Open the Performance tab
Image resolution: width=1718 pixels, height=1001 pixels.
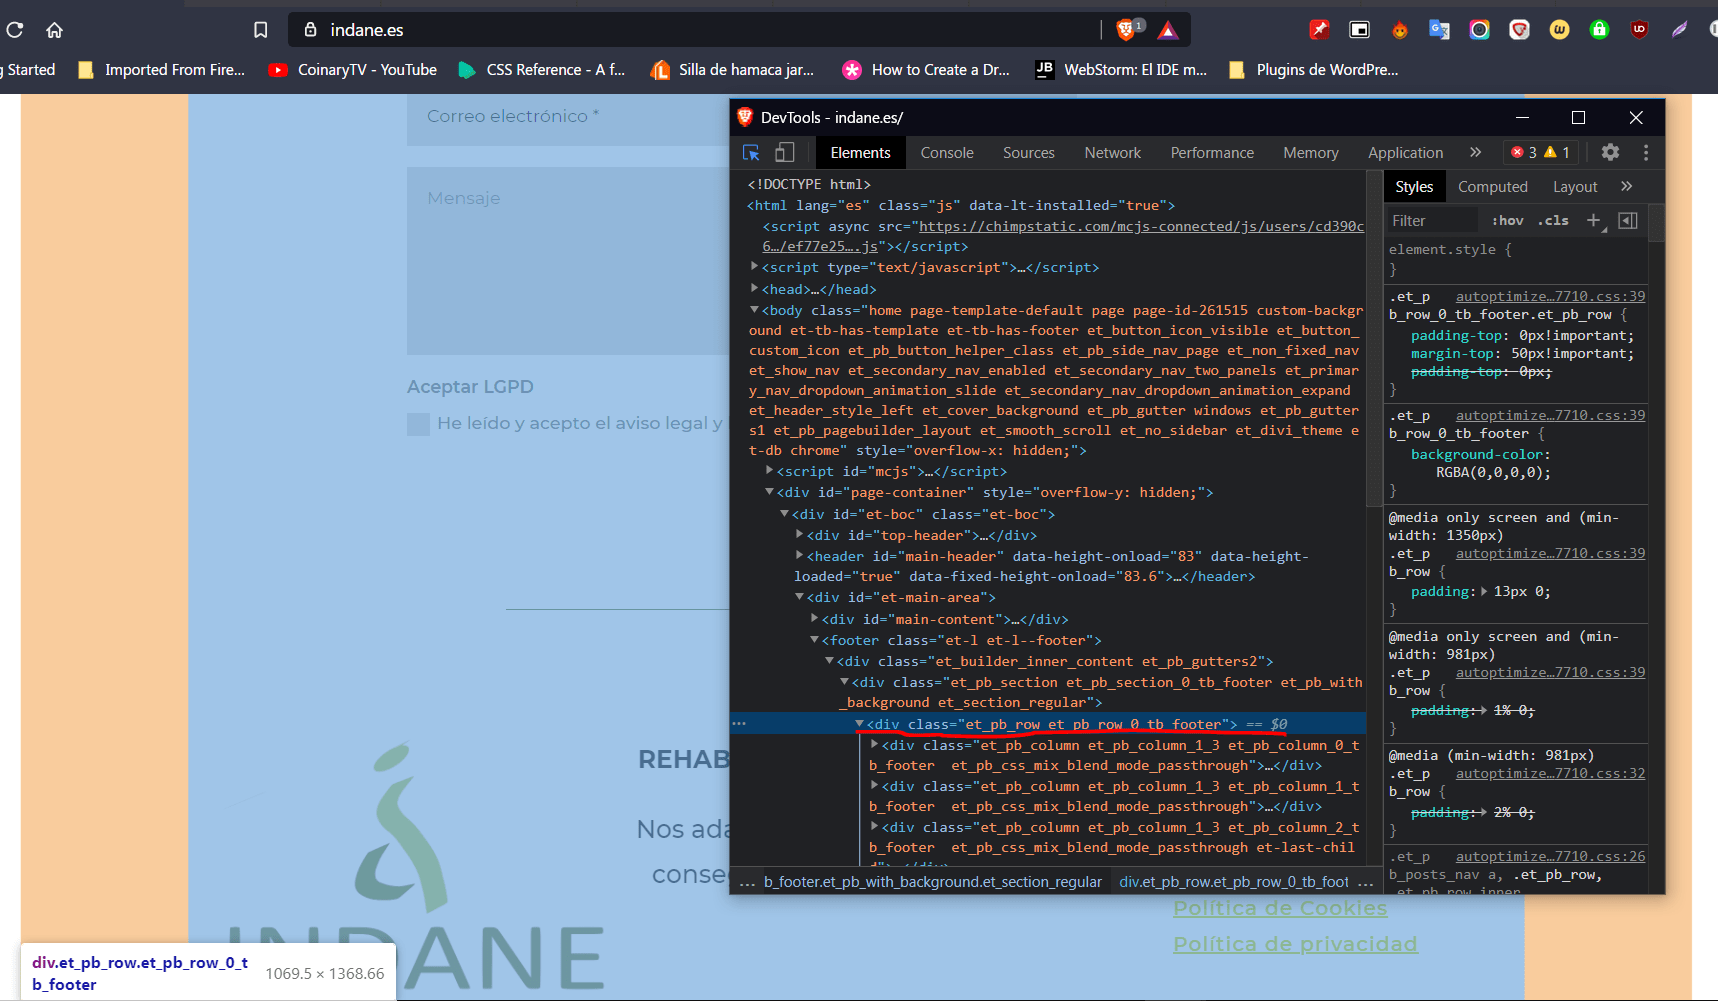pyautogui.click(x=1212, y=152)
